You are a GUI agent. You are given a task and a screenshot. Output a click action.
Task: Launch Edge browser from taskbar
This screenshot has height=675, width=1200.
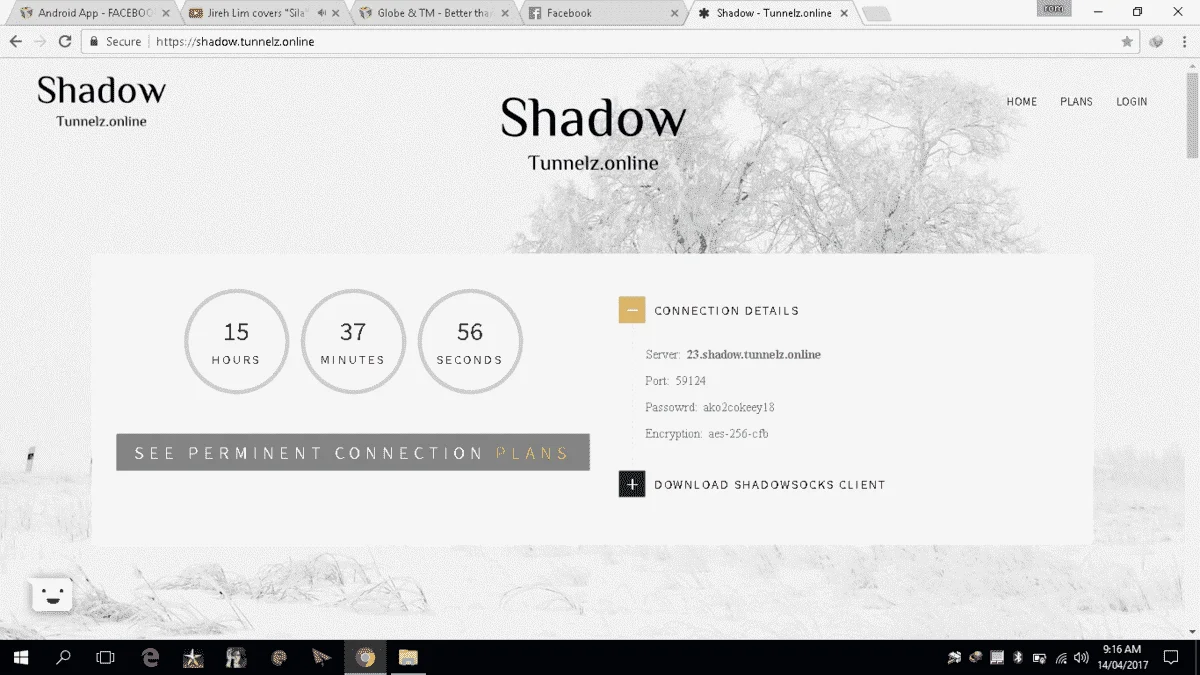pos(151,657)
